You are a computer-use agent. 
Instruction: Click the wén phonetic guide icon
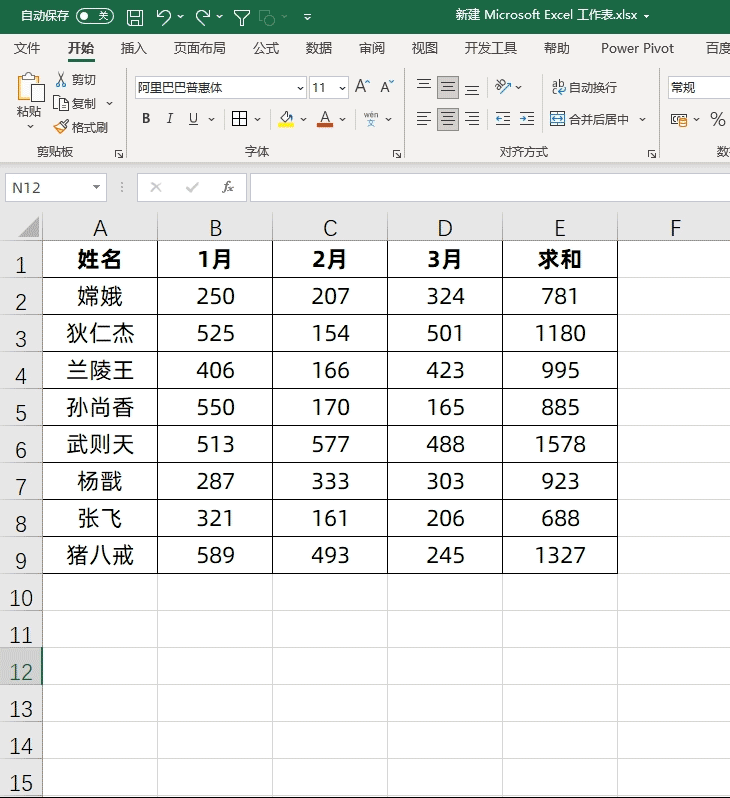coord(371,119)
